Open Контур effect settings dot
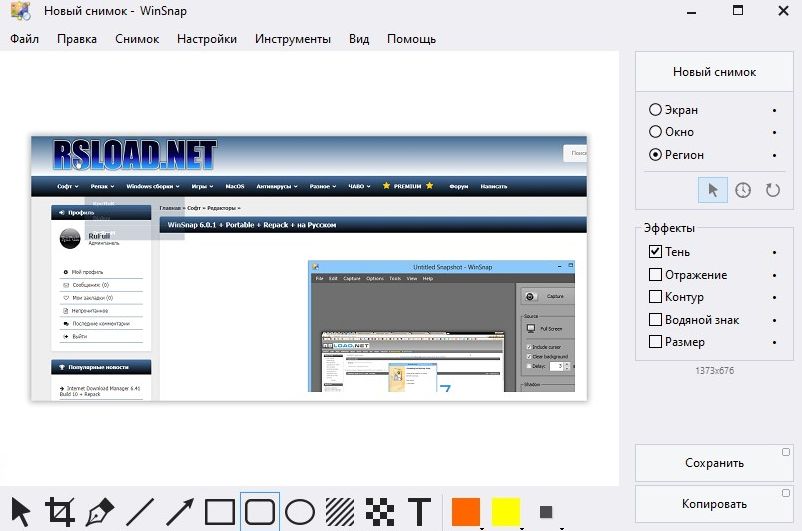Viewport: 802px width, 531px height. (x=774, y=297)
